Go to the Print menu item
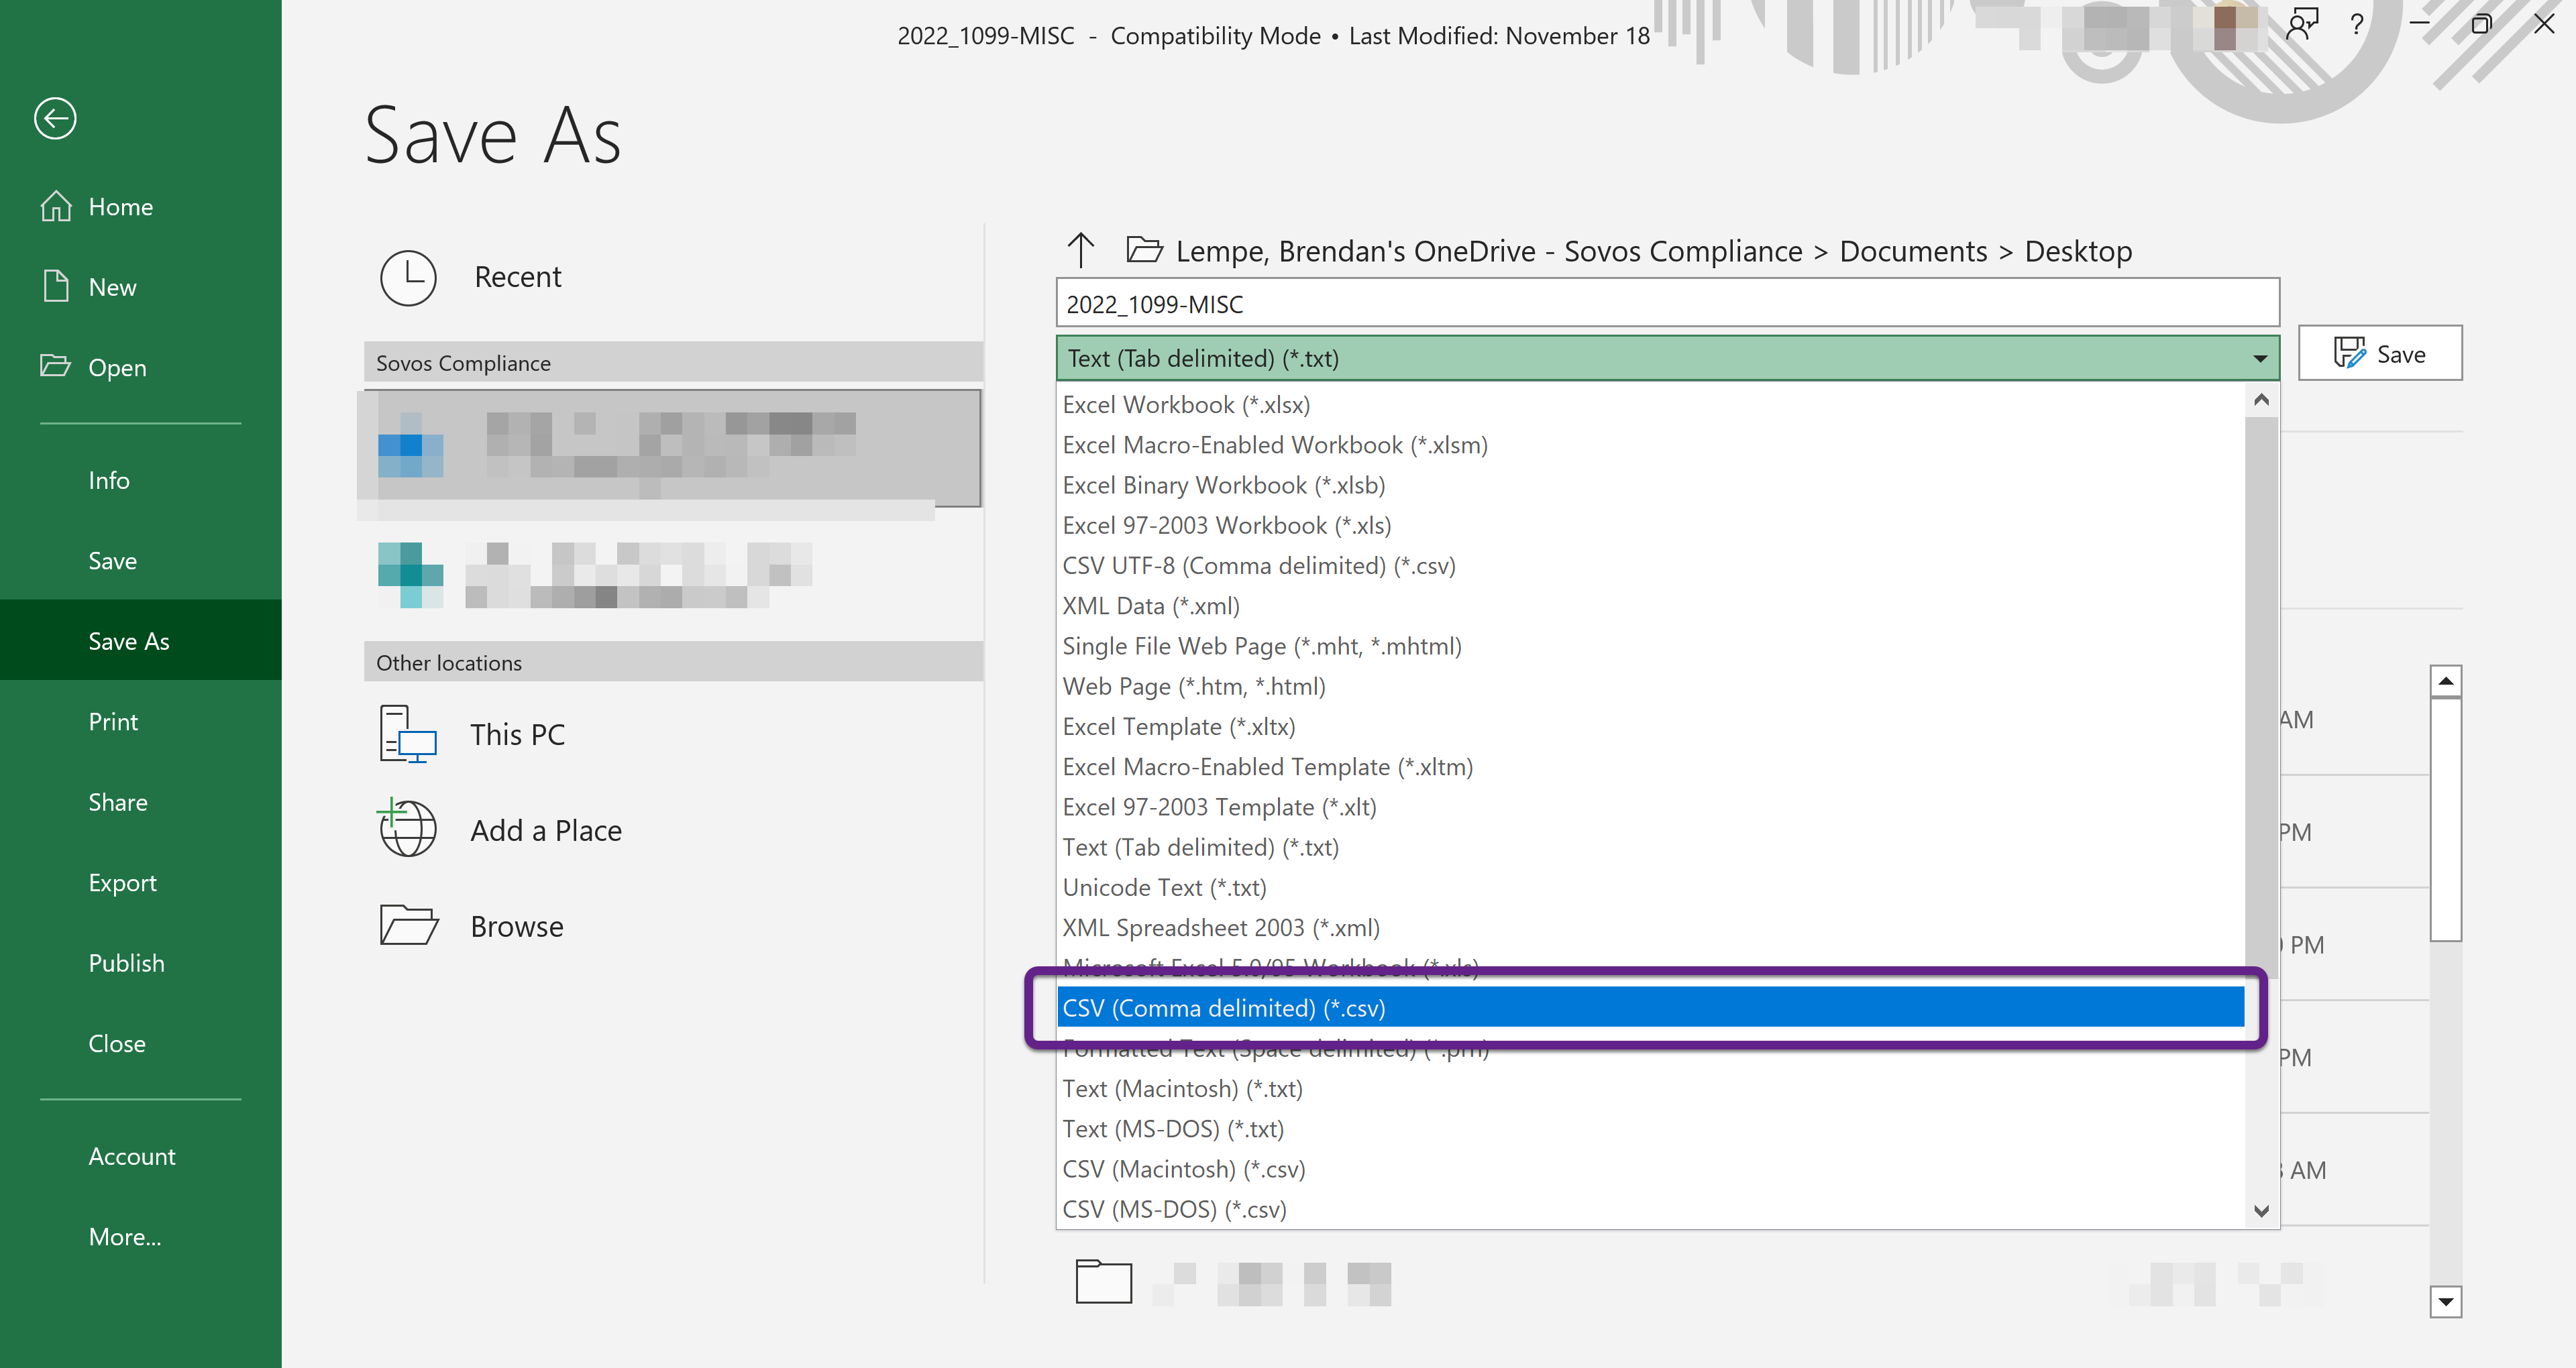 pyautogui.click(x=113, y=721)
